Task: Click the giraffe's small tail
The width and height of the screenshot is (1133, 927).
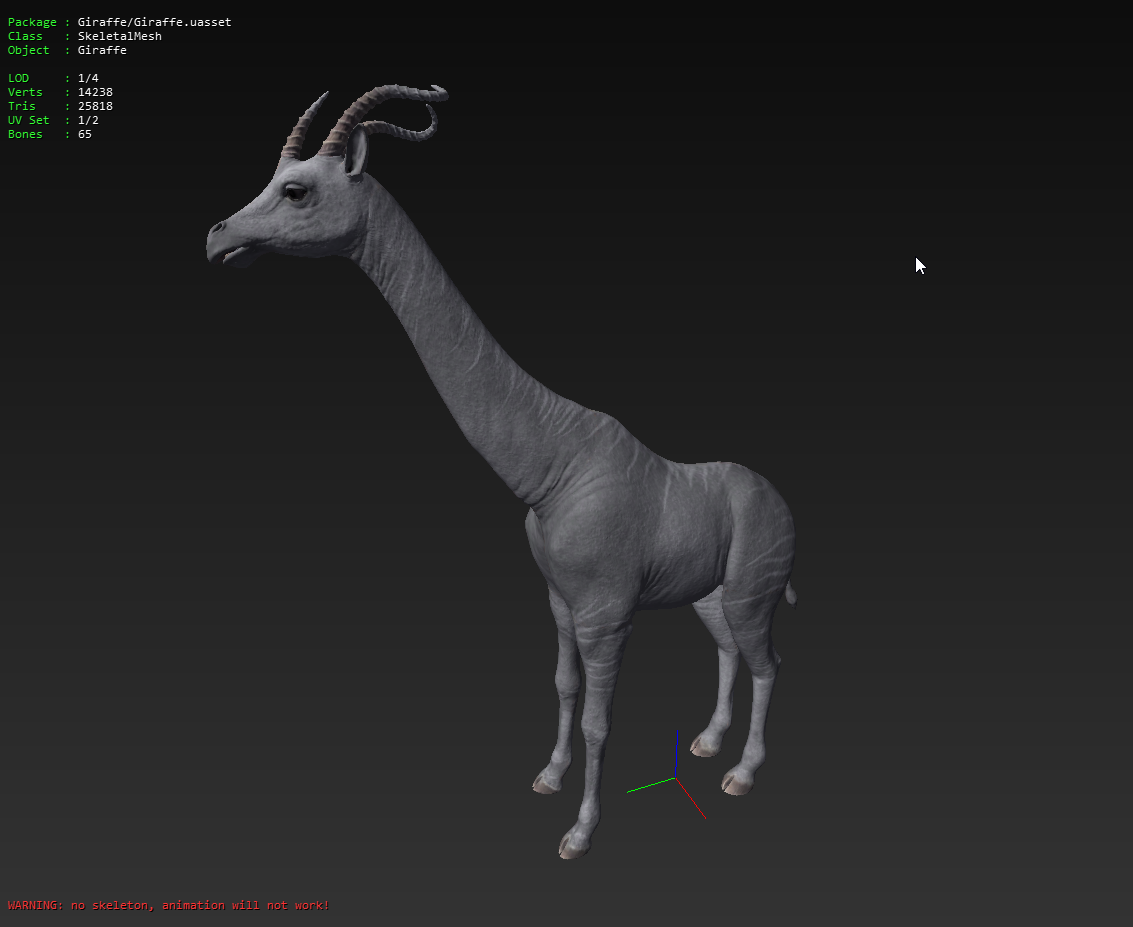Action: click(x=791, y=594)
